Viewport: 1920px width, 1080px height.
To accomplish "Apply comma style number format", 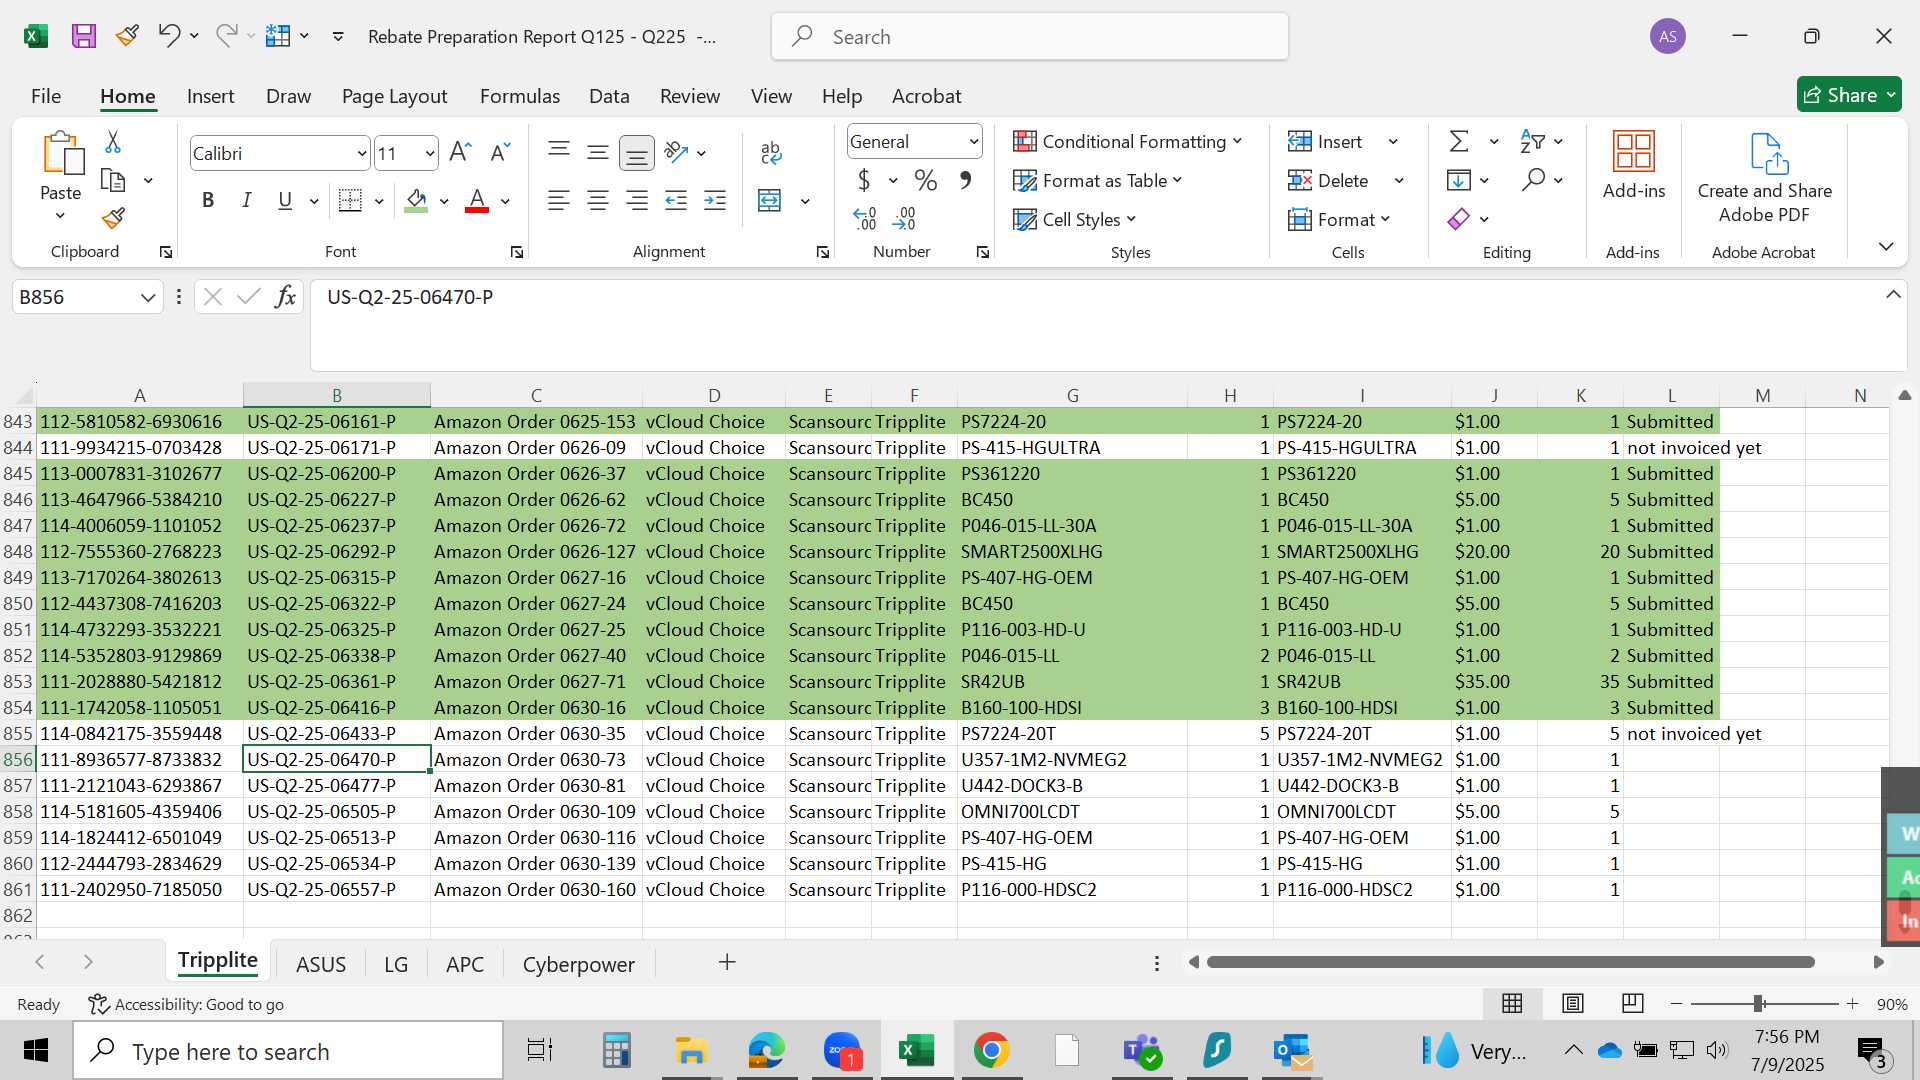I will click(965, 181).
